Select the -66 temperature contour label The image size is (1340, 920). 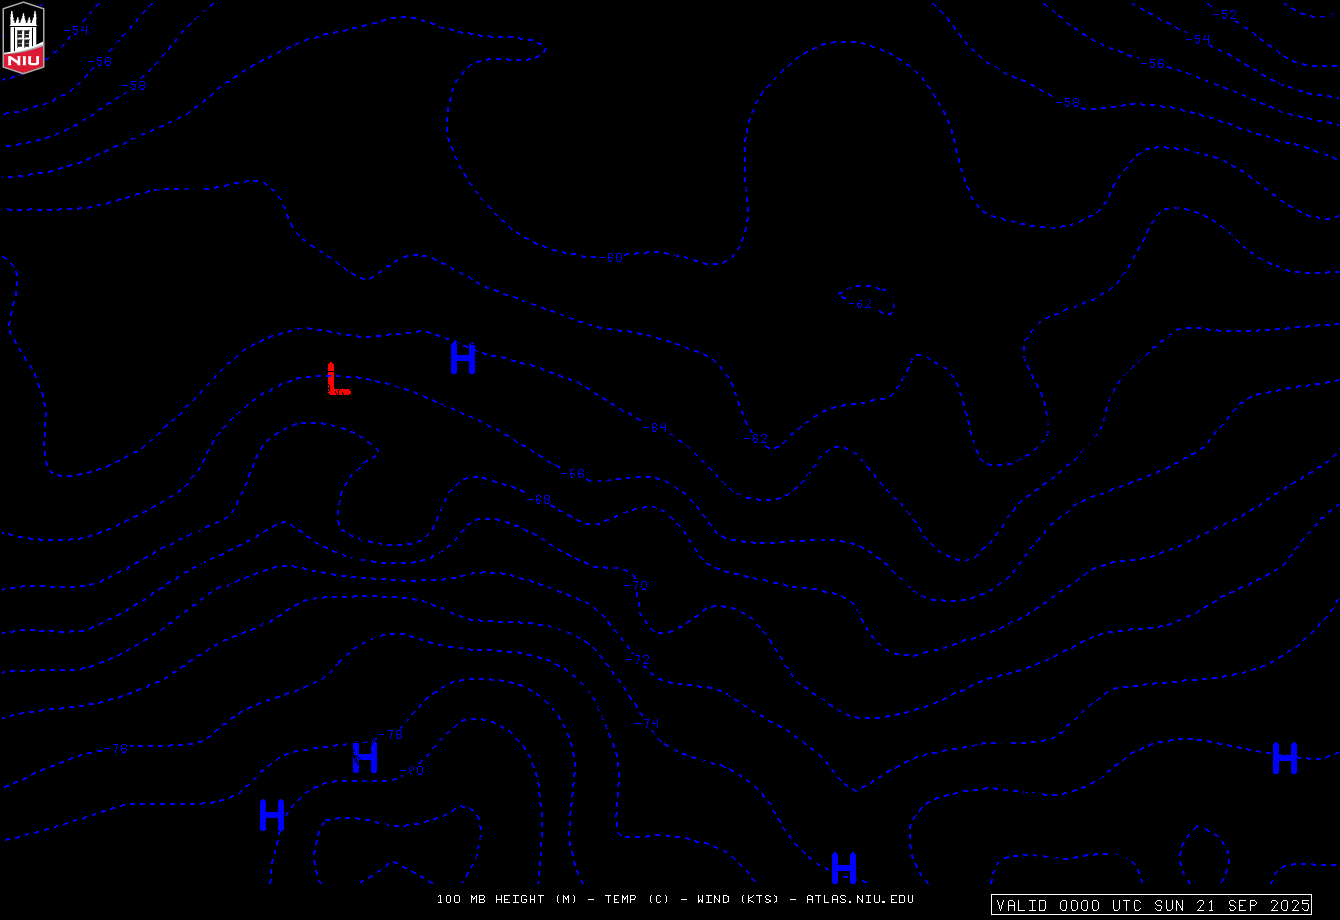(x=573, y=474)
